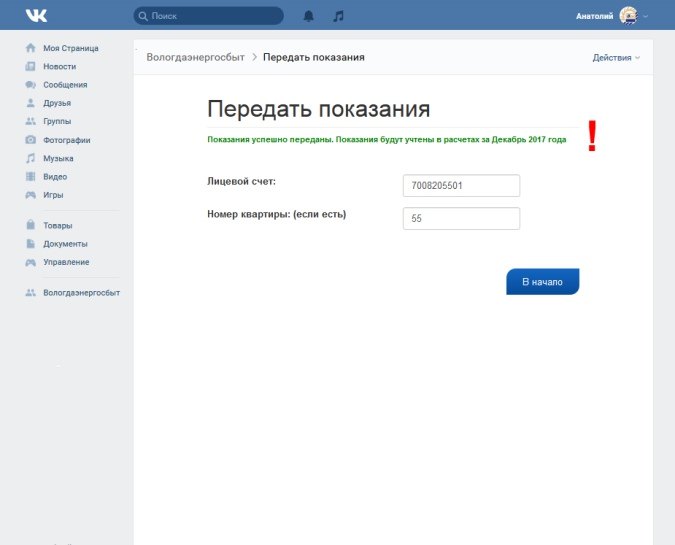Click the VK logo in header
675x545 pixels.
click(x=36, y=16)
